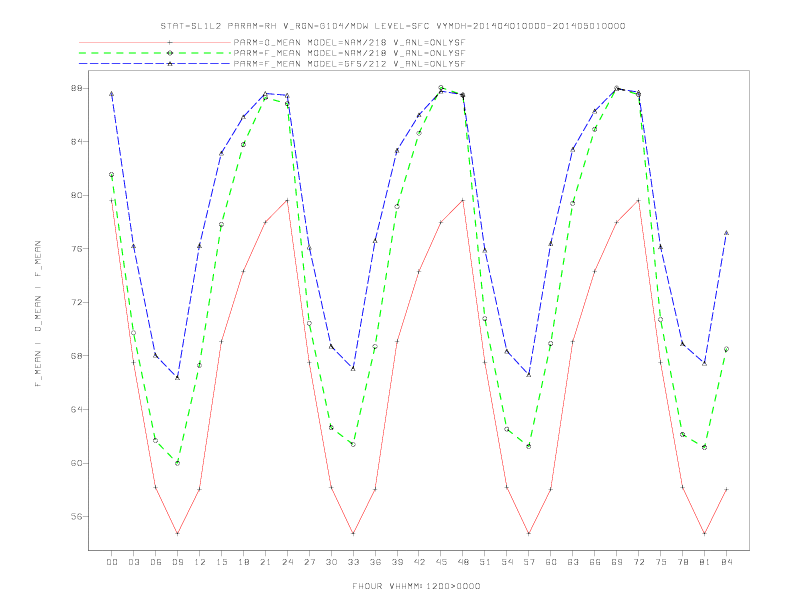Click red plus data point at hour 24
Image resolution: width=792 pixels, height=612 pixels.
click(287, 200)
